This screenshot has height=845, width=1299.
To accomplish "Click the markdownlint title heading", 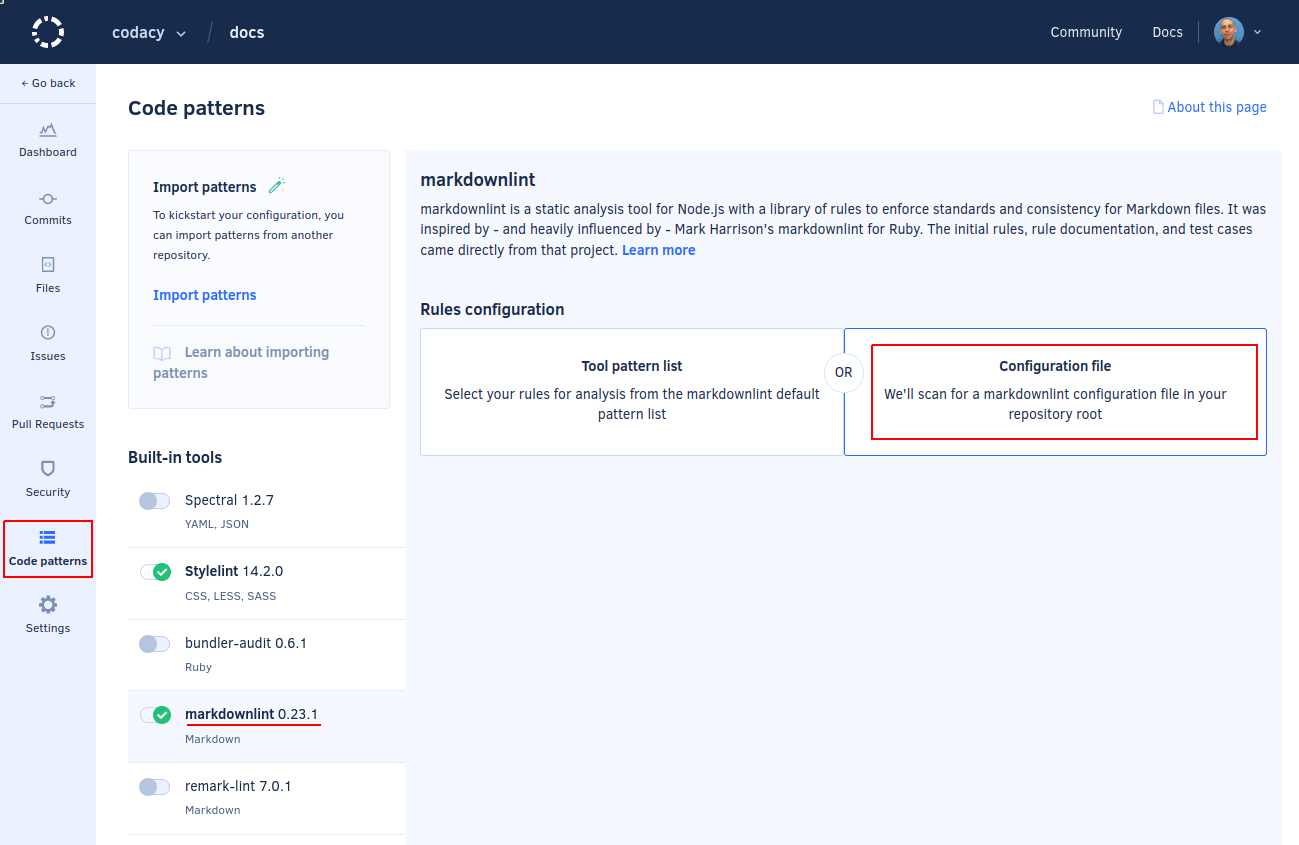I will click(x=478, y=180).
